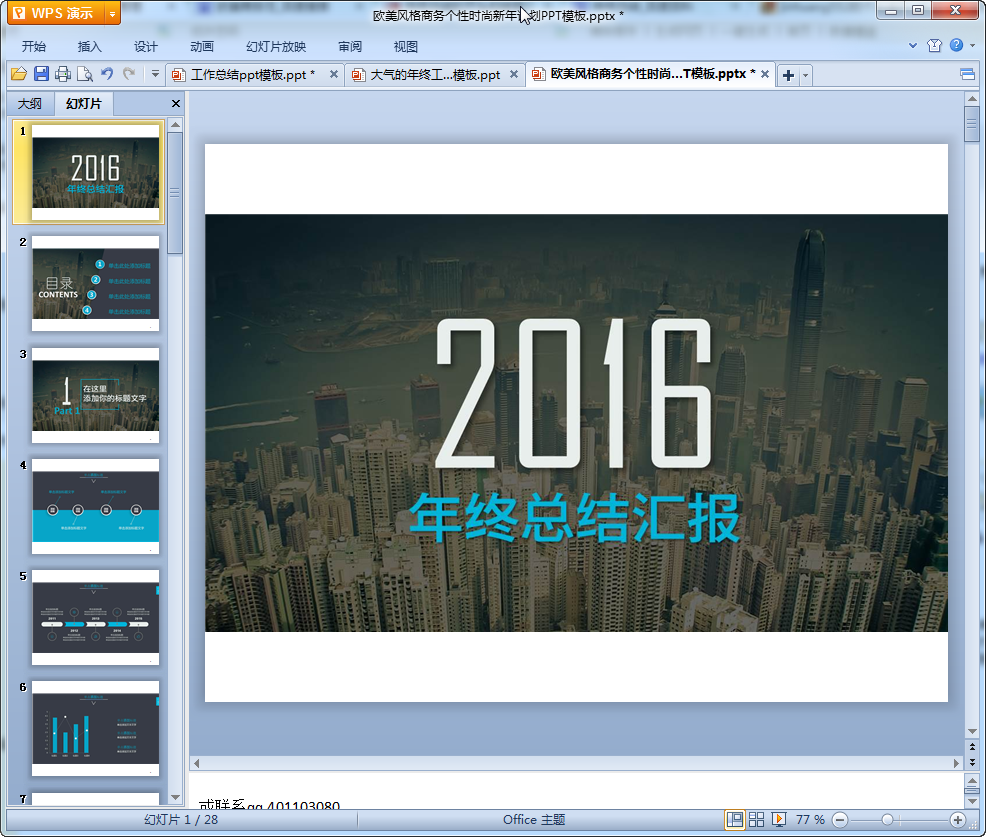Expand the new tab dropdown arrow
Image resolution: width=986 pixels, height=837 pixels.
[805, 75]
